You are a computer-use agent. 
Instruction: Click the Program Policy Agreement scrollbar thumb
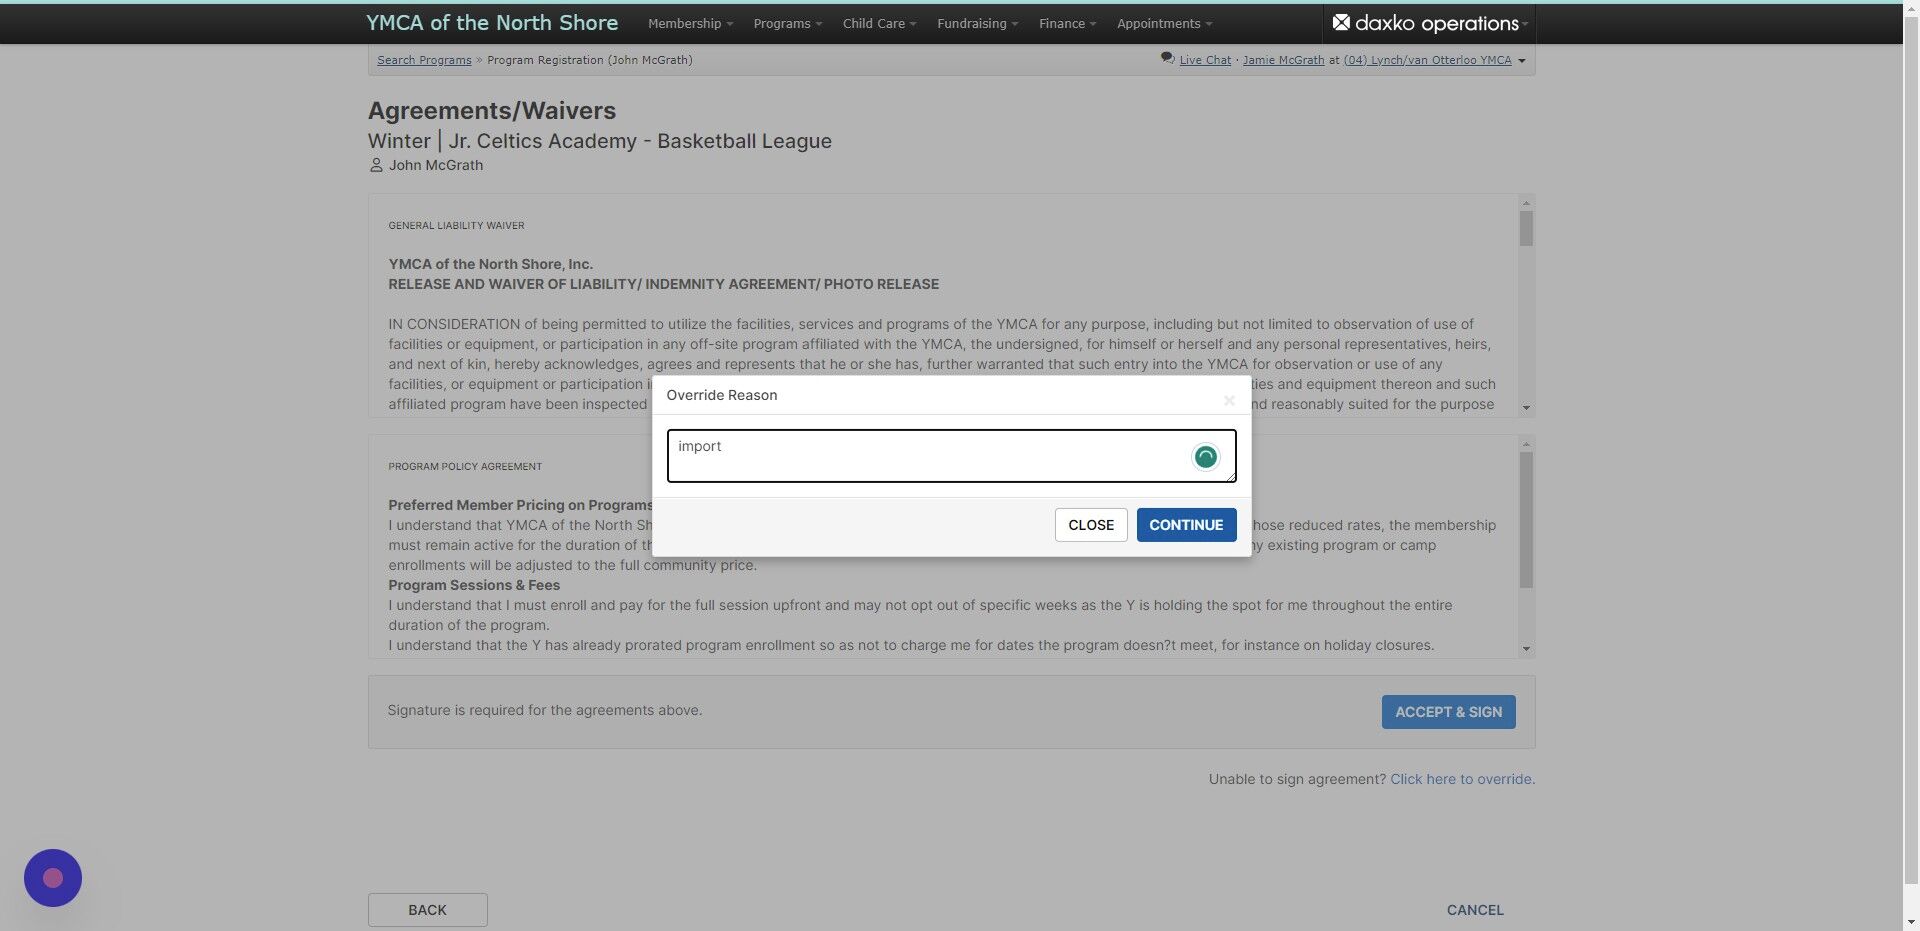tap(1526, 520)
